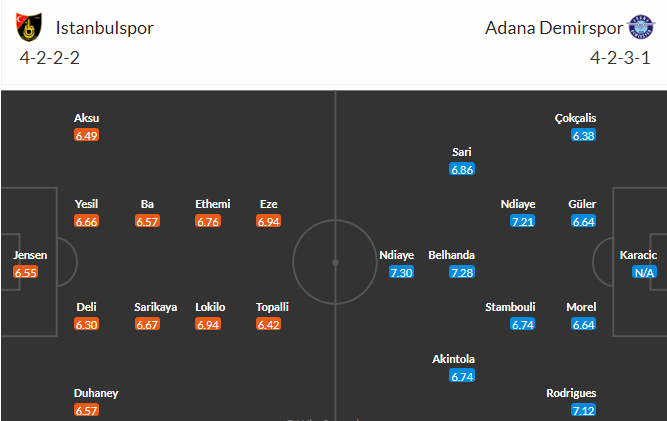Click the Istanbulspor 4-2-2-2 formation text
667x421 pixels.
click(x=50, y=58)
